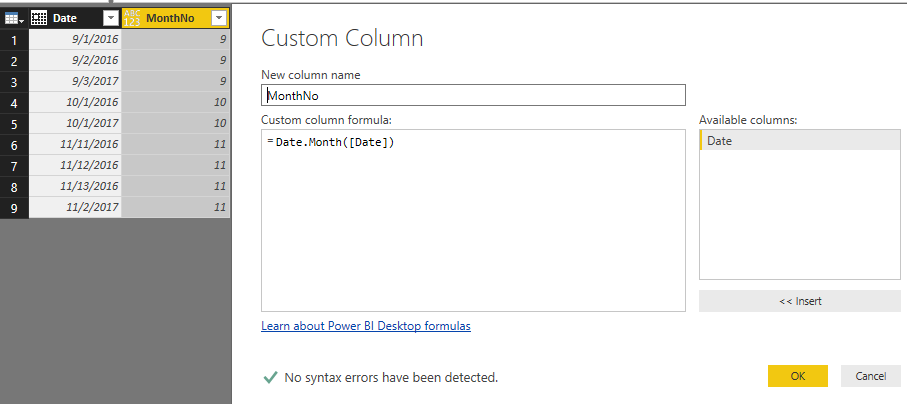
Task: Select row number 1 header
Action: coord(14,39)
